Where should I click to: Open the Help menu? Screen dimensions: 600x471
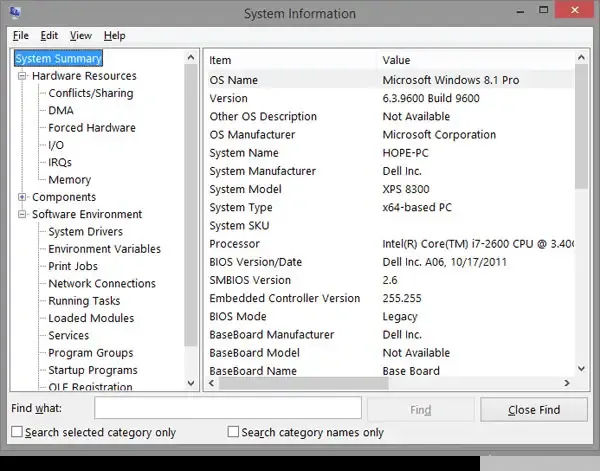pyautogui.click(x=114, y=36)
